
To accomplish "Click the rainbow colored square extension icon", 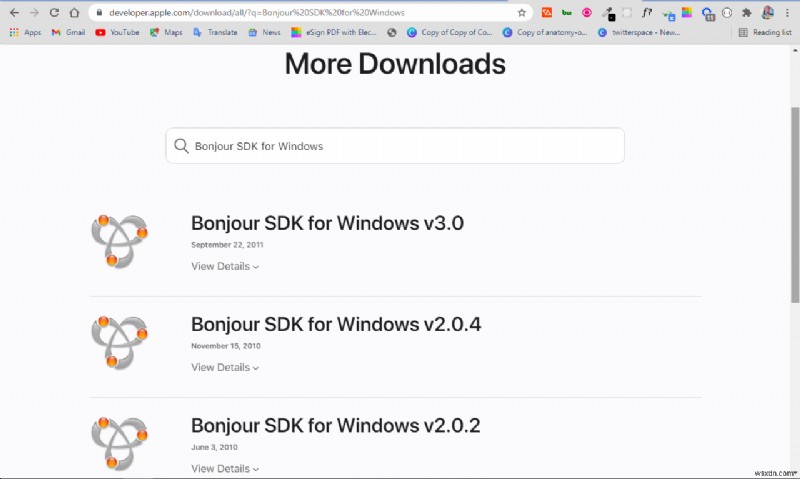I will point(687,12).
